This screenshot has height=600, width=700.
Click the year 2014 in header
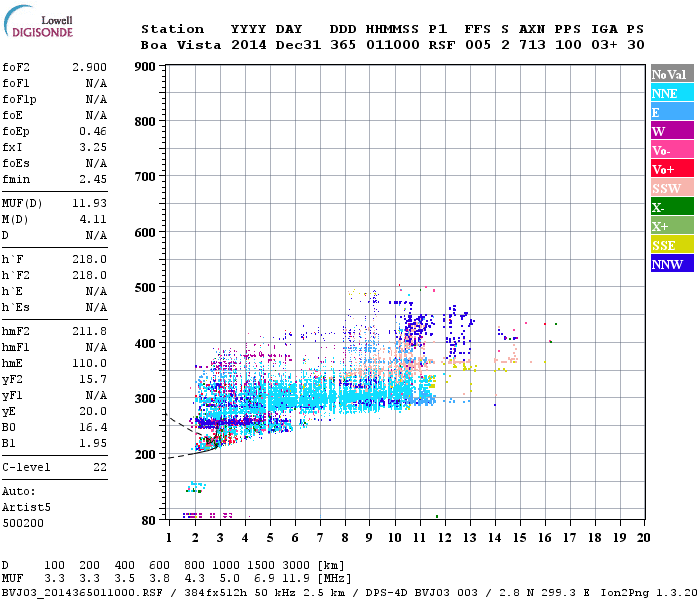point(249,45)
